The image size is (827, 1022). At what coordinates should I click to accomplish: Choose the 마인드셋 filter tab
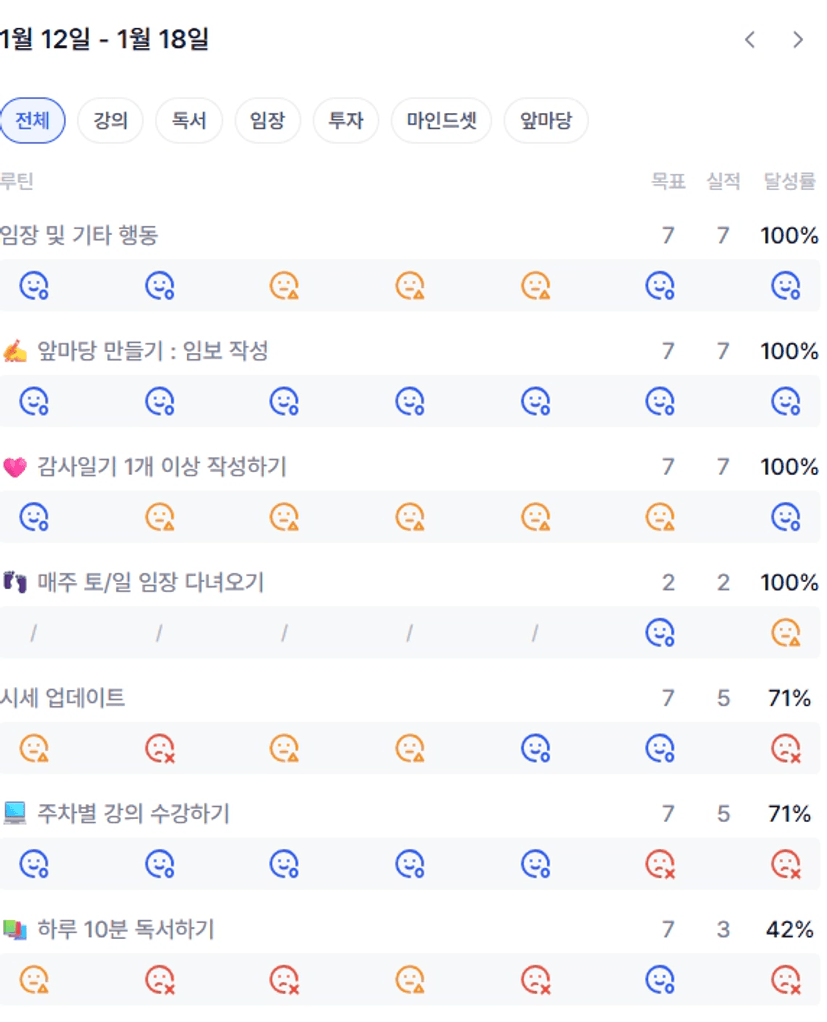coord(441,121)
